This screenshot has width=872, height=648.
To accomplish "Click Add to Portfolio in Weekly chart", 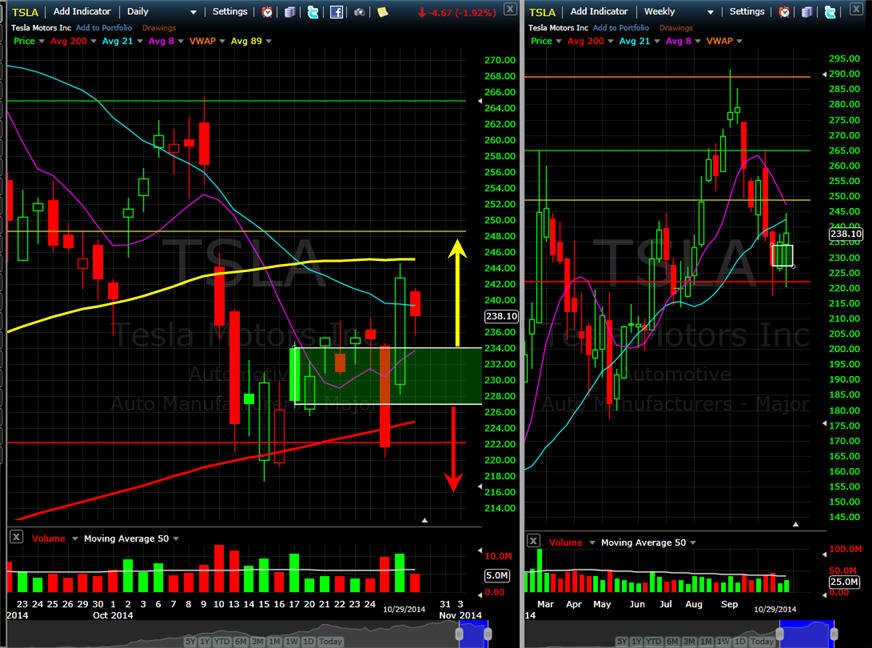I will pyautogui.click(x=621, y=27).
